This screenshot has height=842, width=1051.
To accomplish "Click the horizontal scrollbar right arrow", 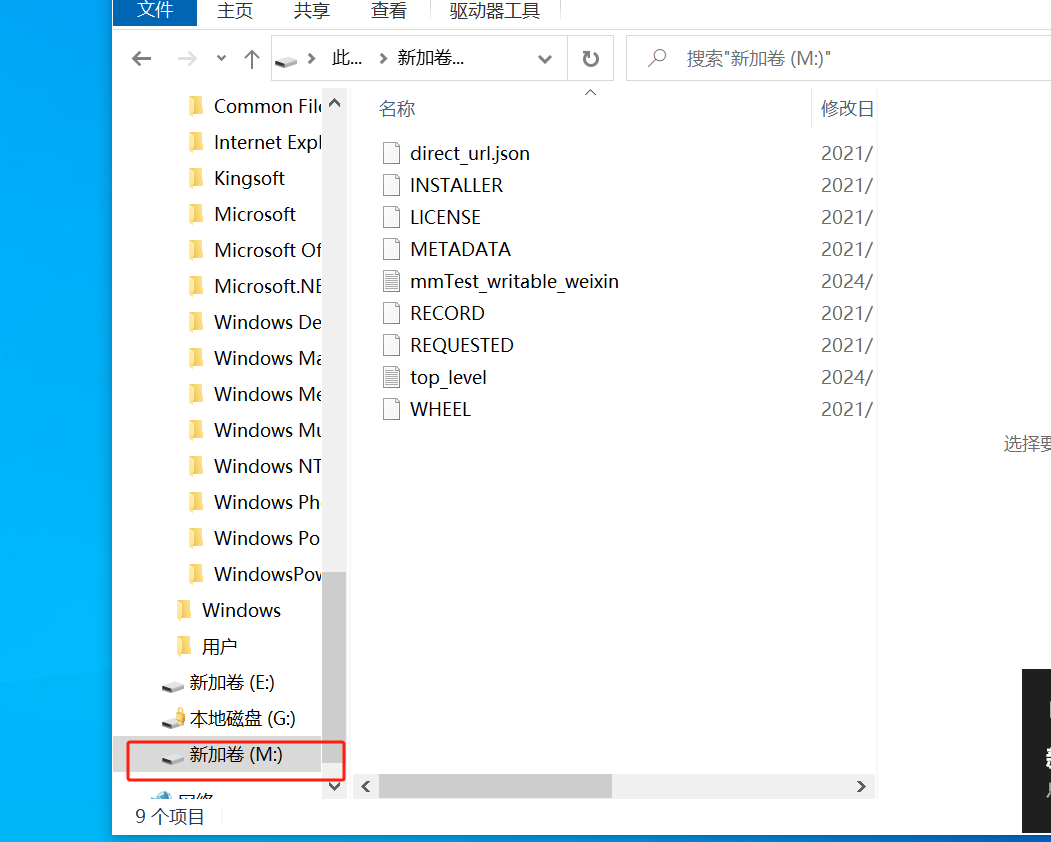I will 861,787.
